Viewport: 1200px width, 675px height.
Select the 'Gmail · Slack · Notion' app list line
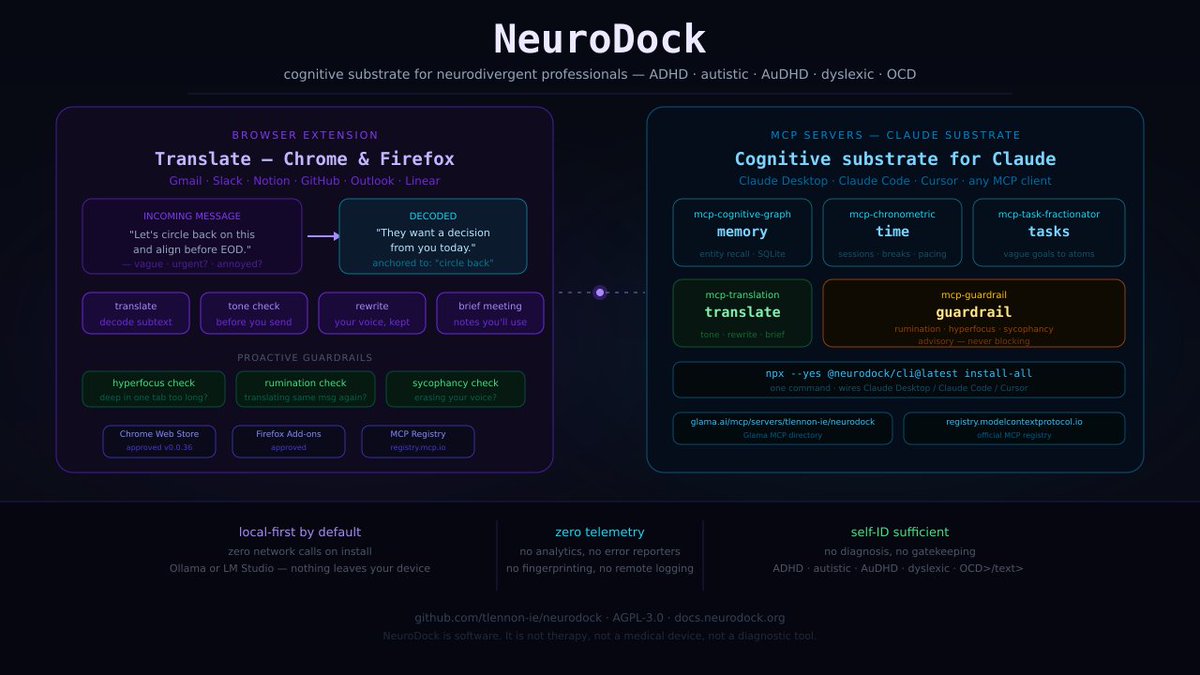(x=305, y=181)
